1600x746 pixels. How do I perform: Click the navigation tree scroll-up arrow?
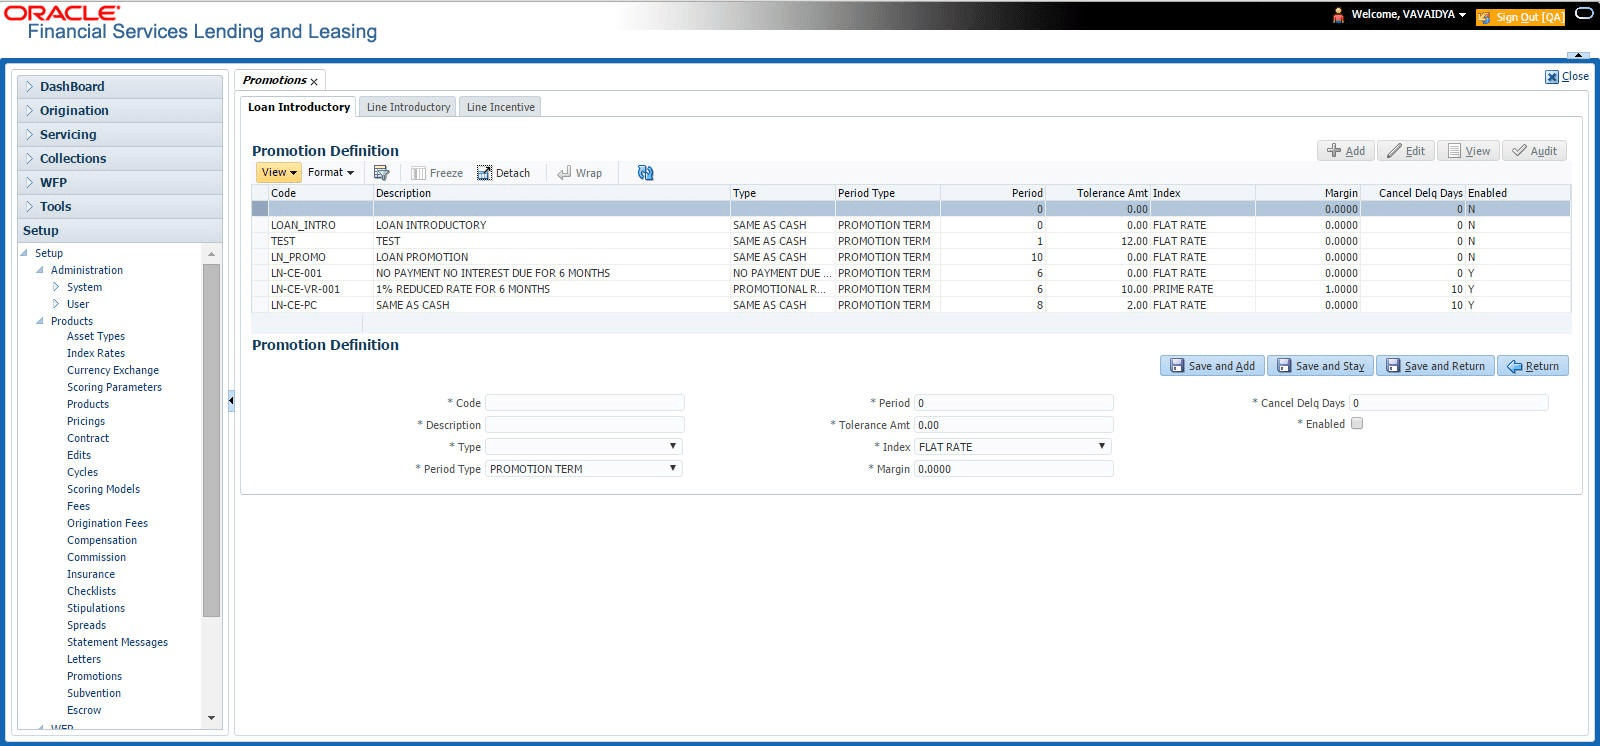coord(211,255)
